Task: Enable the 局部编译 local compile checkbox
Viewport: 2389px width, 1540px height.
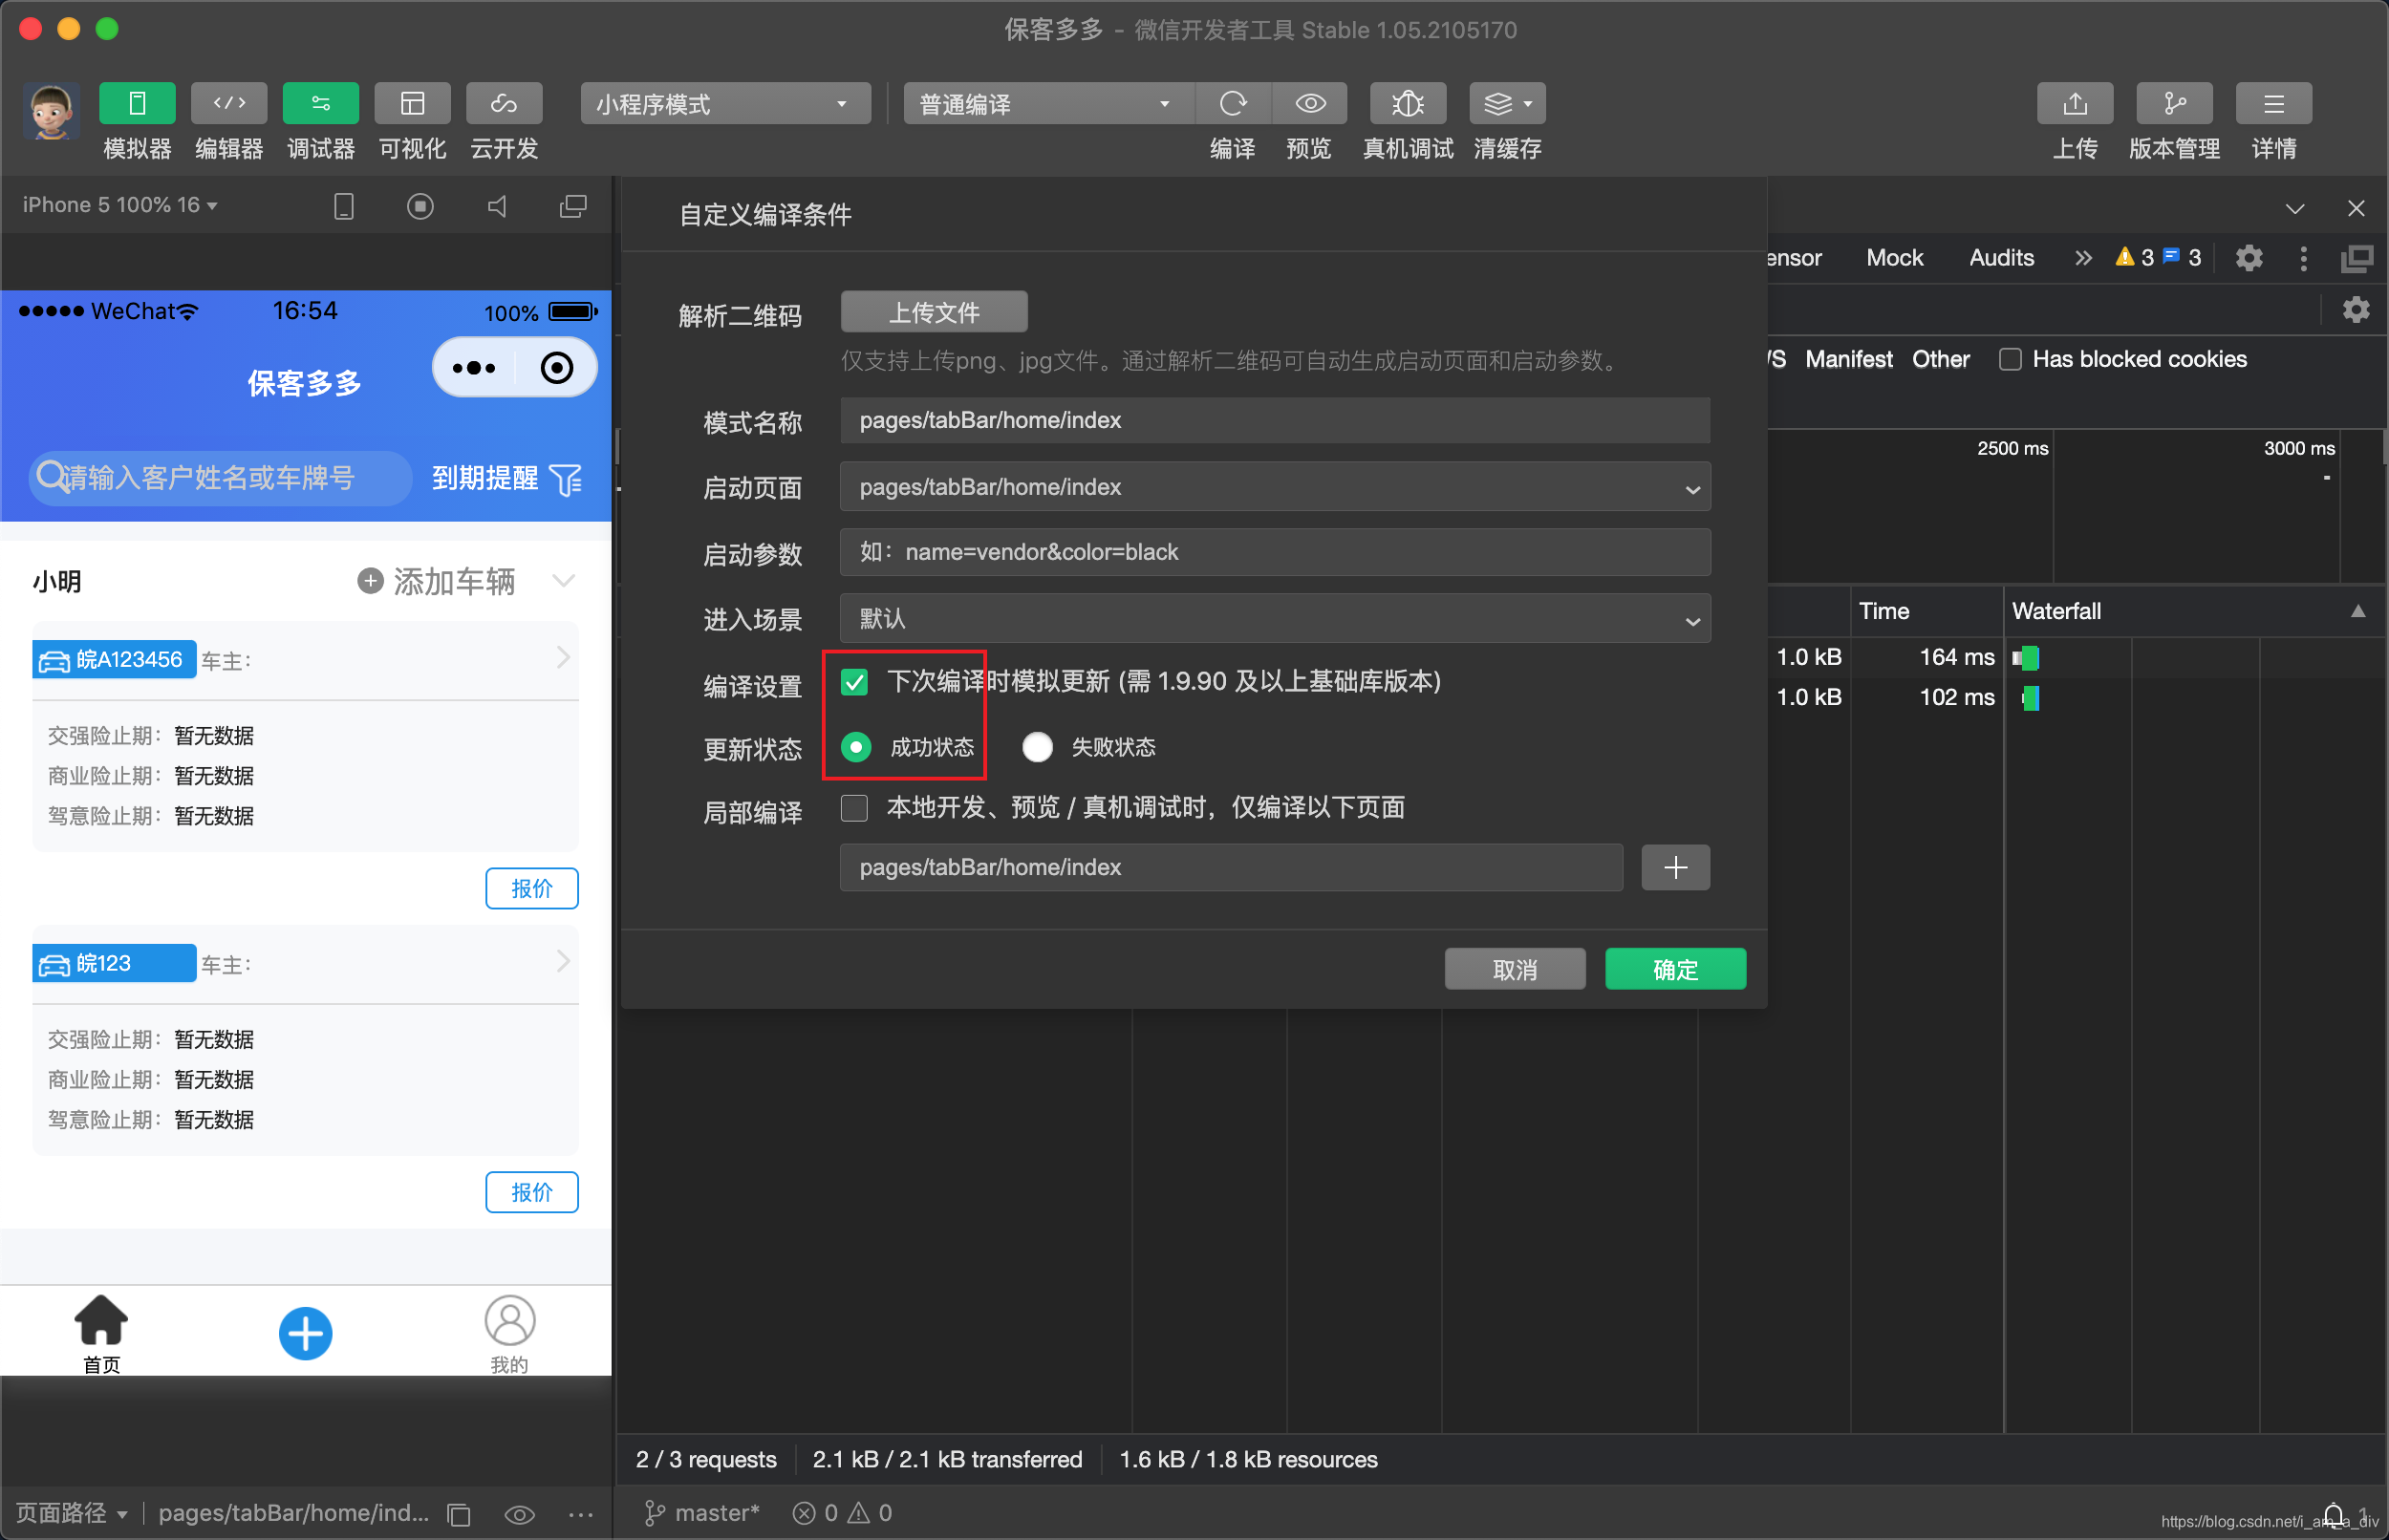Action: pos(854,807)
